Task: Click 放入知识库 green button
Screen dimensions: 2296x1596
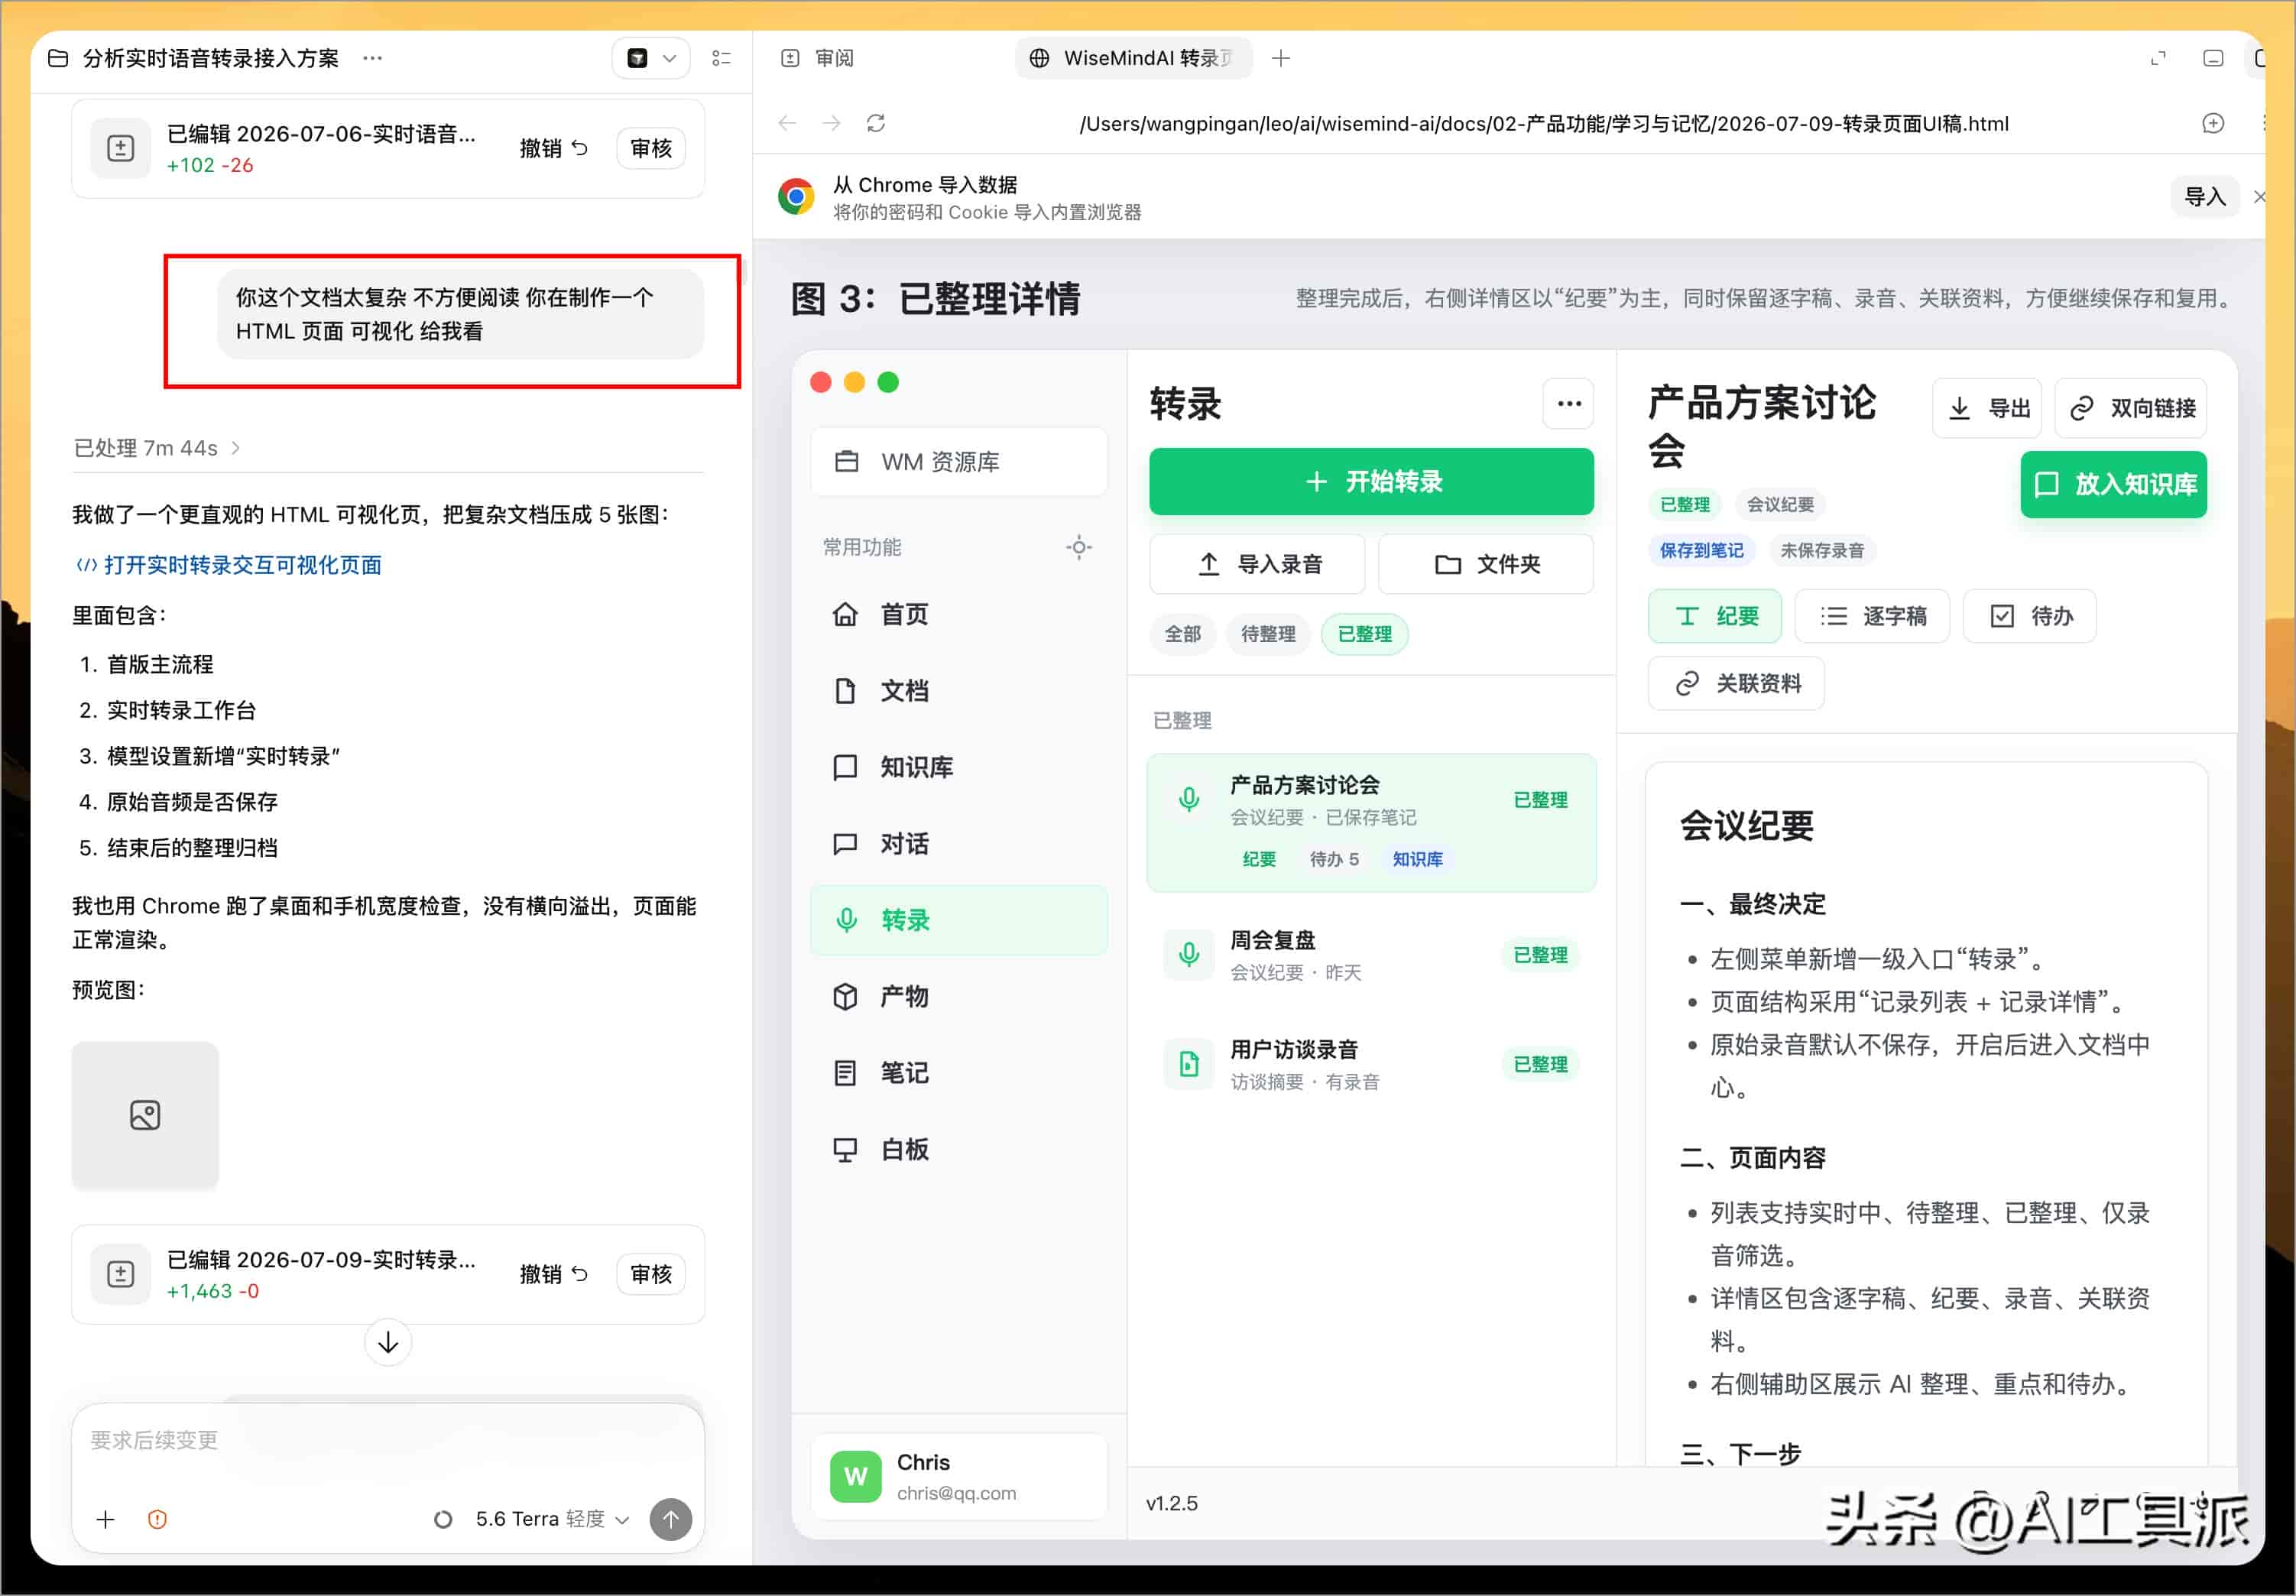Action: click(2113, 485)
